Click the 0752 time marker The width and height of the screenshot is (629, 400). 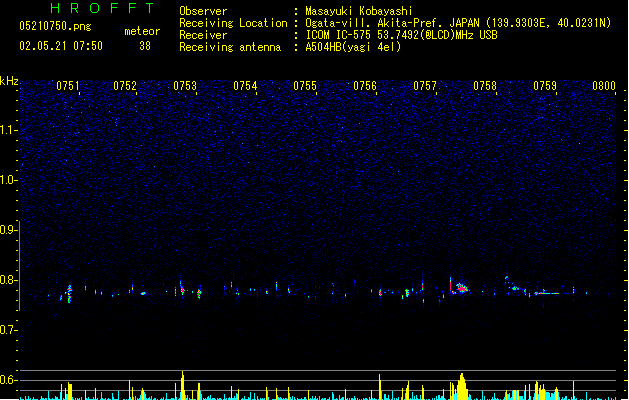tap(125, 86)
